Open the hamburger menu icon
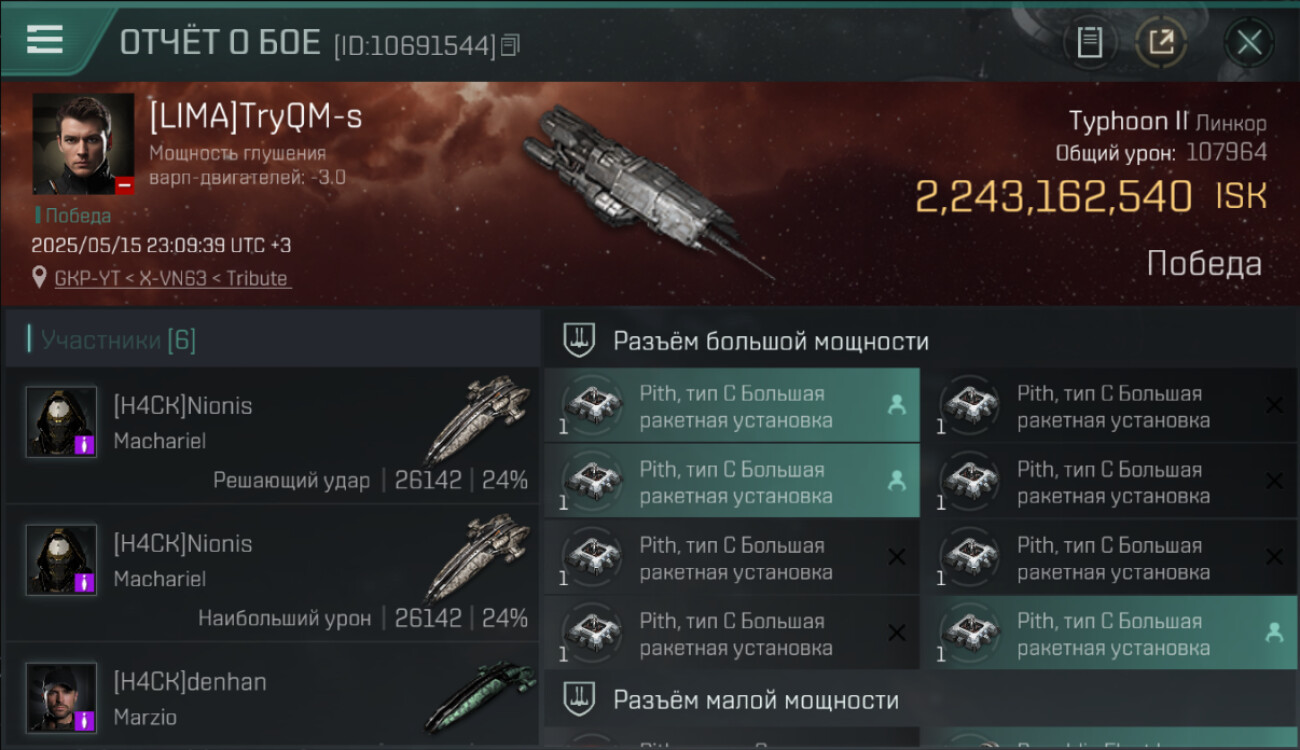 click(45, 39)
